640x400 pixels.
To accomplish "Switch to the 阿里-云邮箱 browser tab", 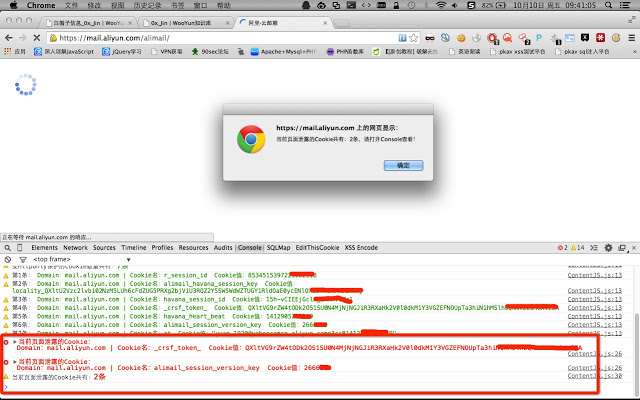I will 282,23.
